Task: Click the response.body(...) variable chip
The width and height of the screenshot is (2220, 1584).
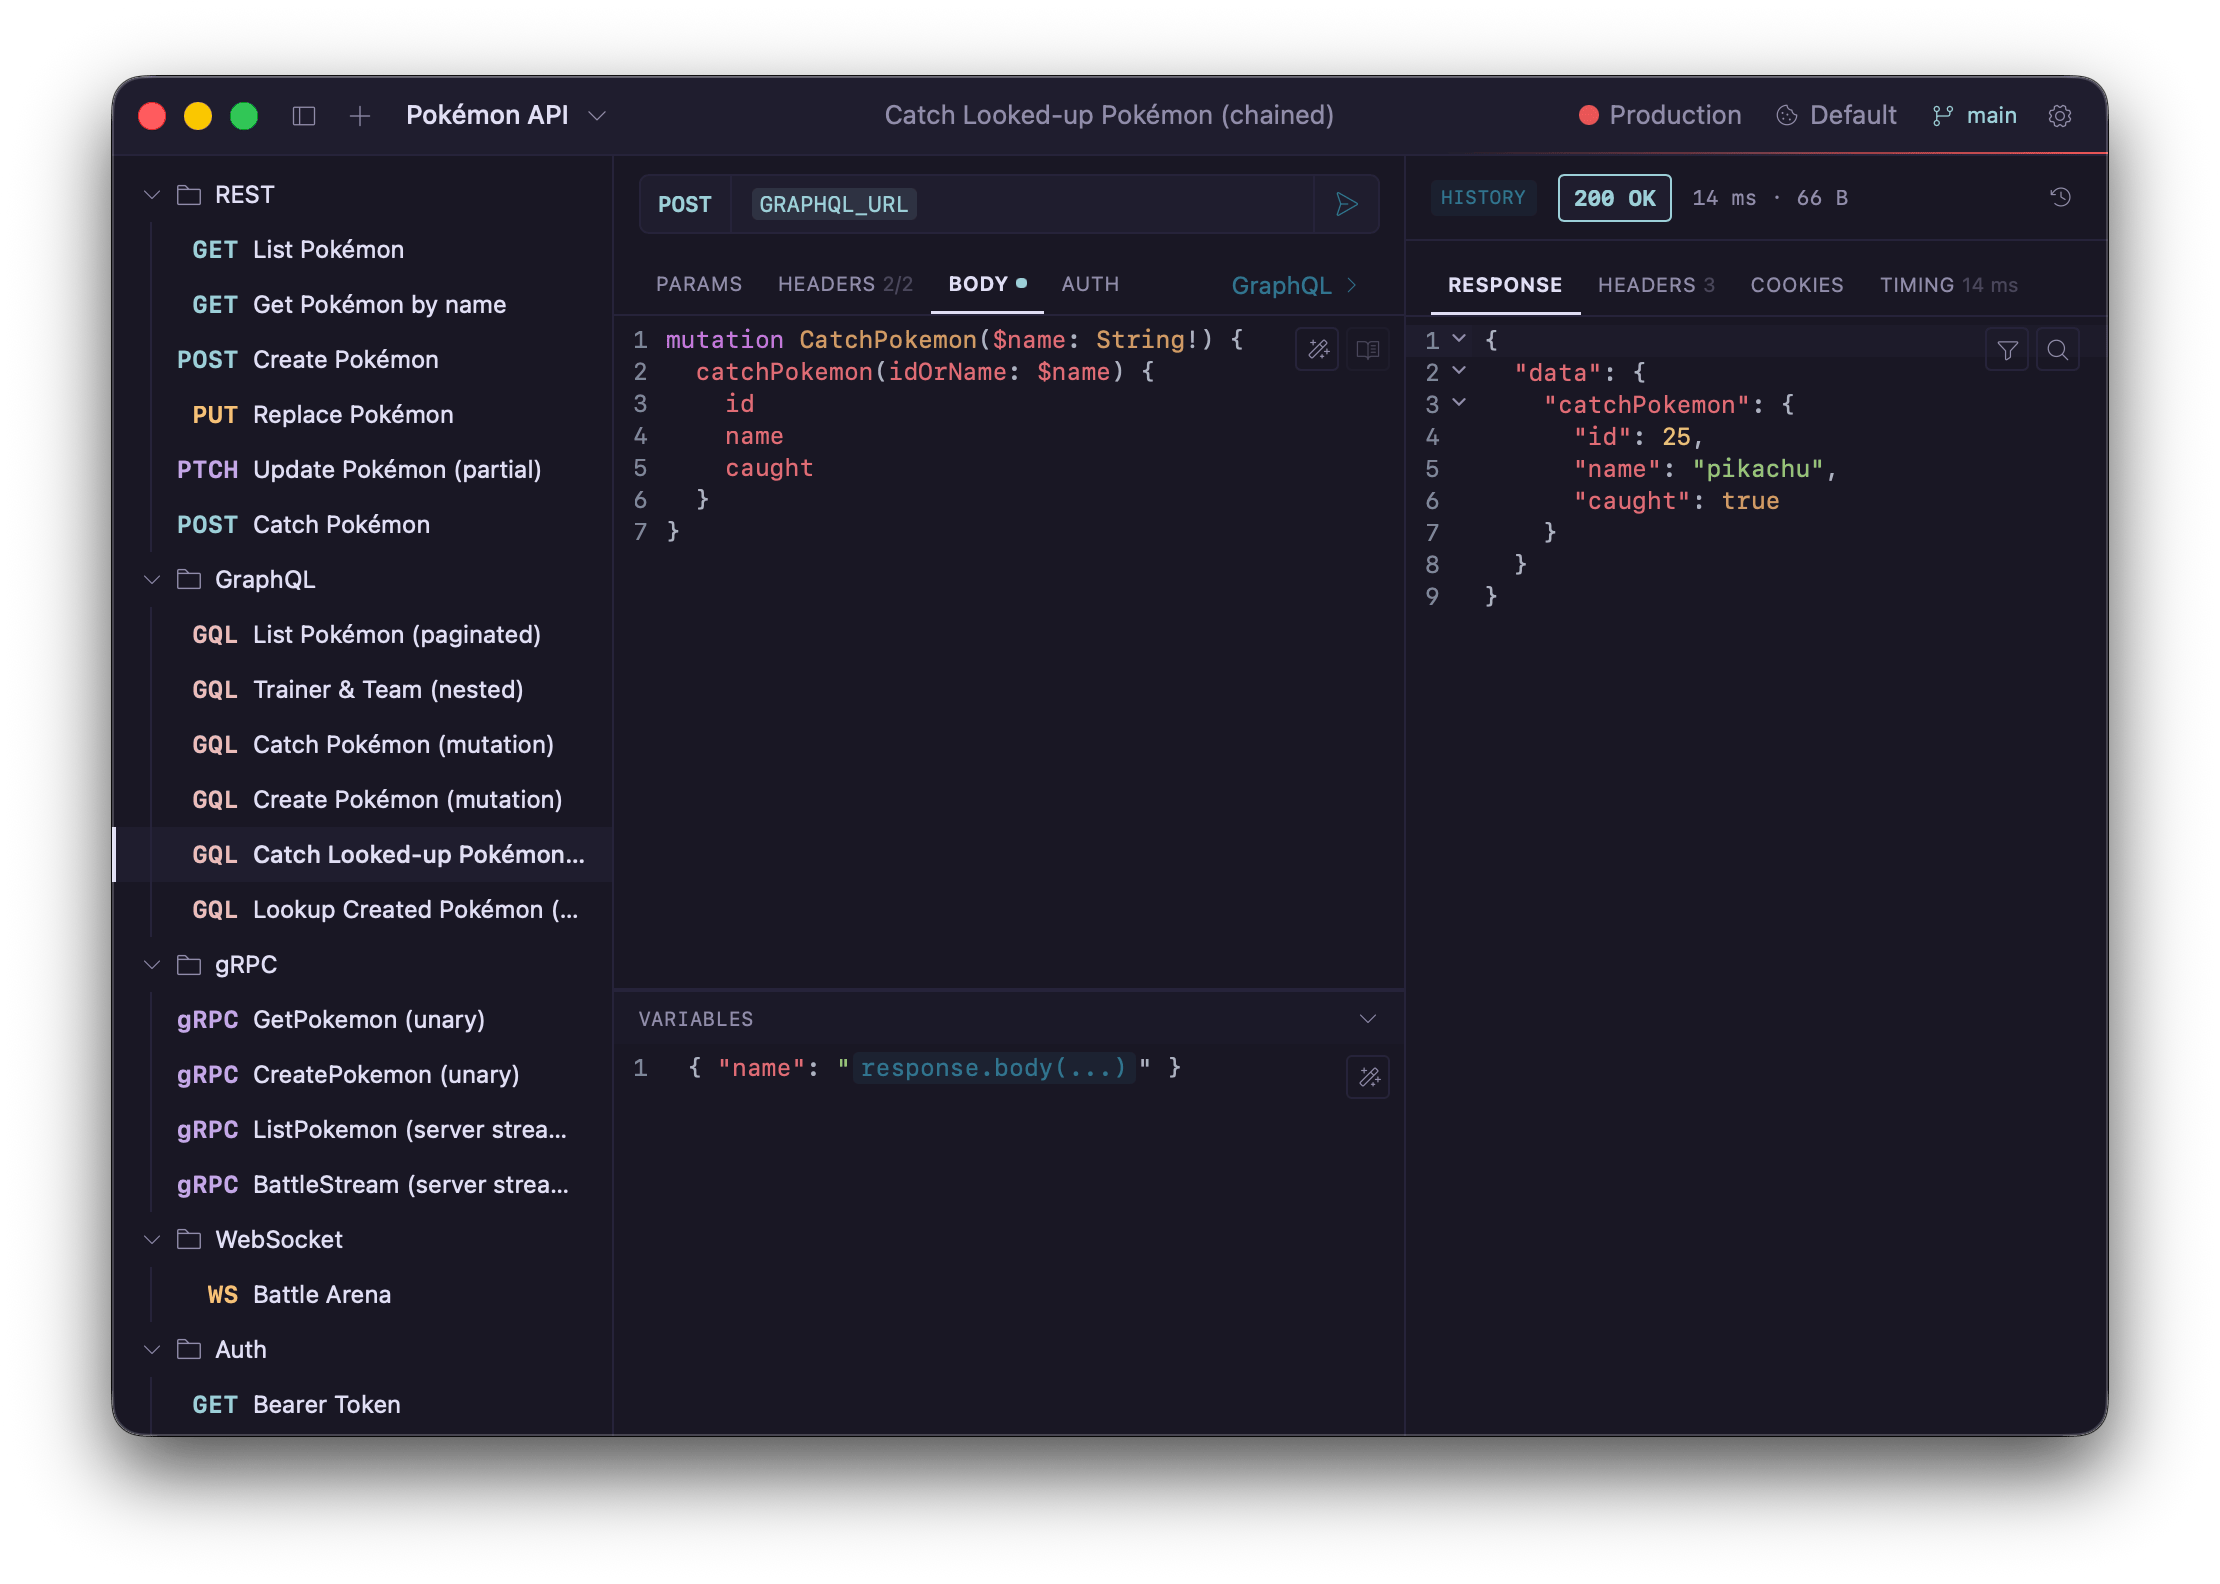Action: coord(993,1068)
